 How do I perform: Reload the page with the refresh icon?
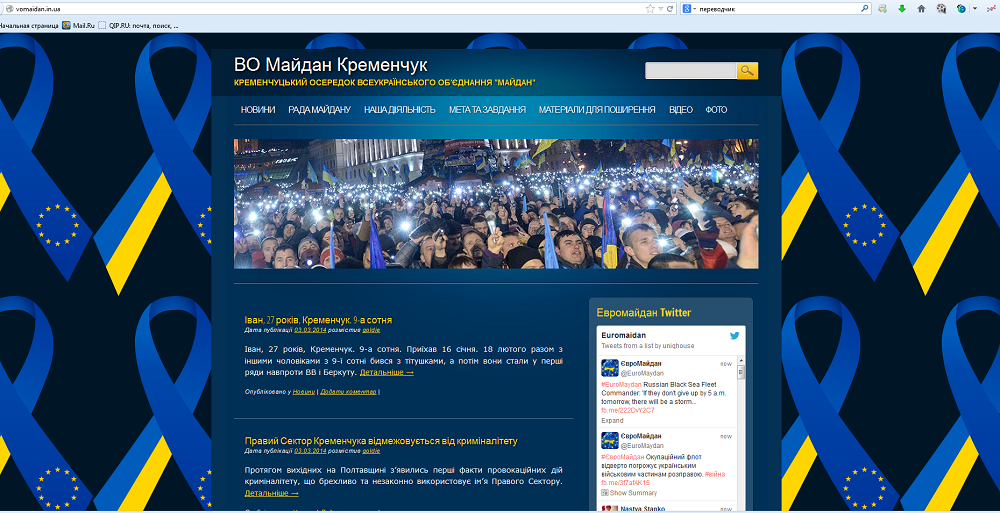pos(672,8)
